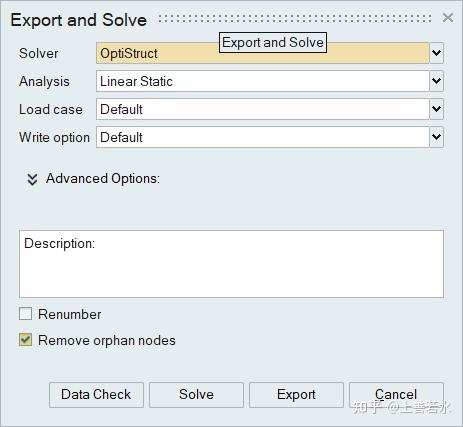463x427 pixels.
Task: Open the Write option dropdown arrow
Action: click(x=436, y=137)
